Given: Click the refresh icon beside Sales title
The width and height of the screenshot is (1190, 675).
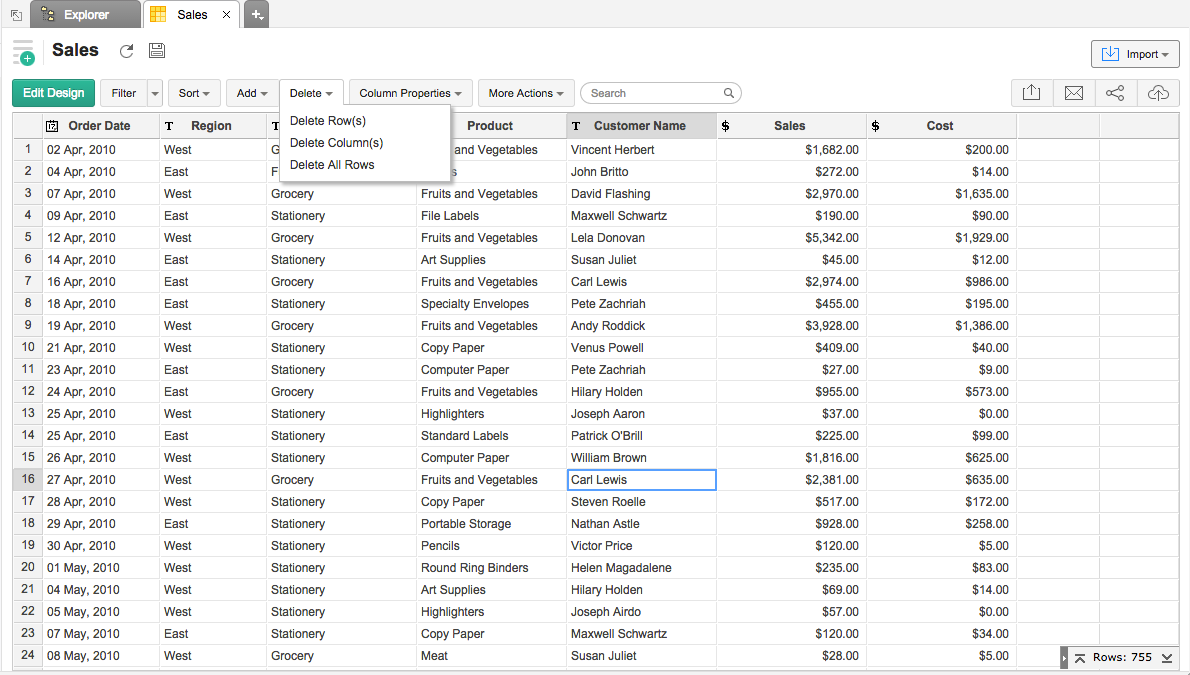Looking at the screenshot, I should [x=126, y=51].
